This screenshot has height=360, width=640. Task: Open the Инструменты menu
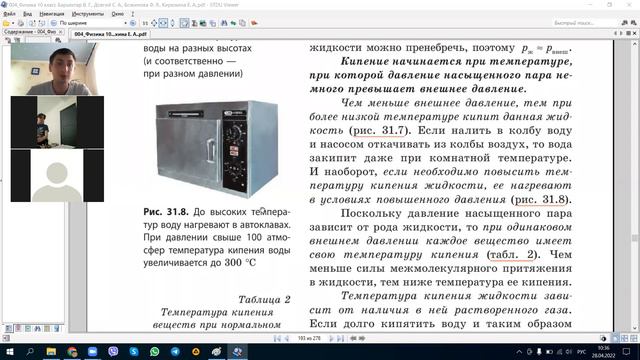click(x=88, y=14)
